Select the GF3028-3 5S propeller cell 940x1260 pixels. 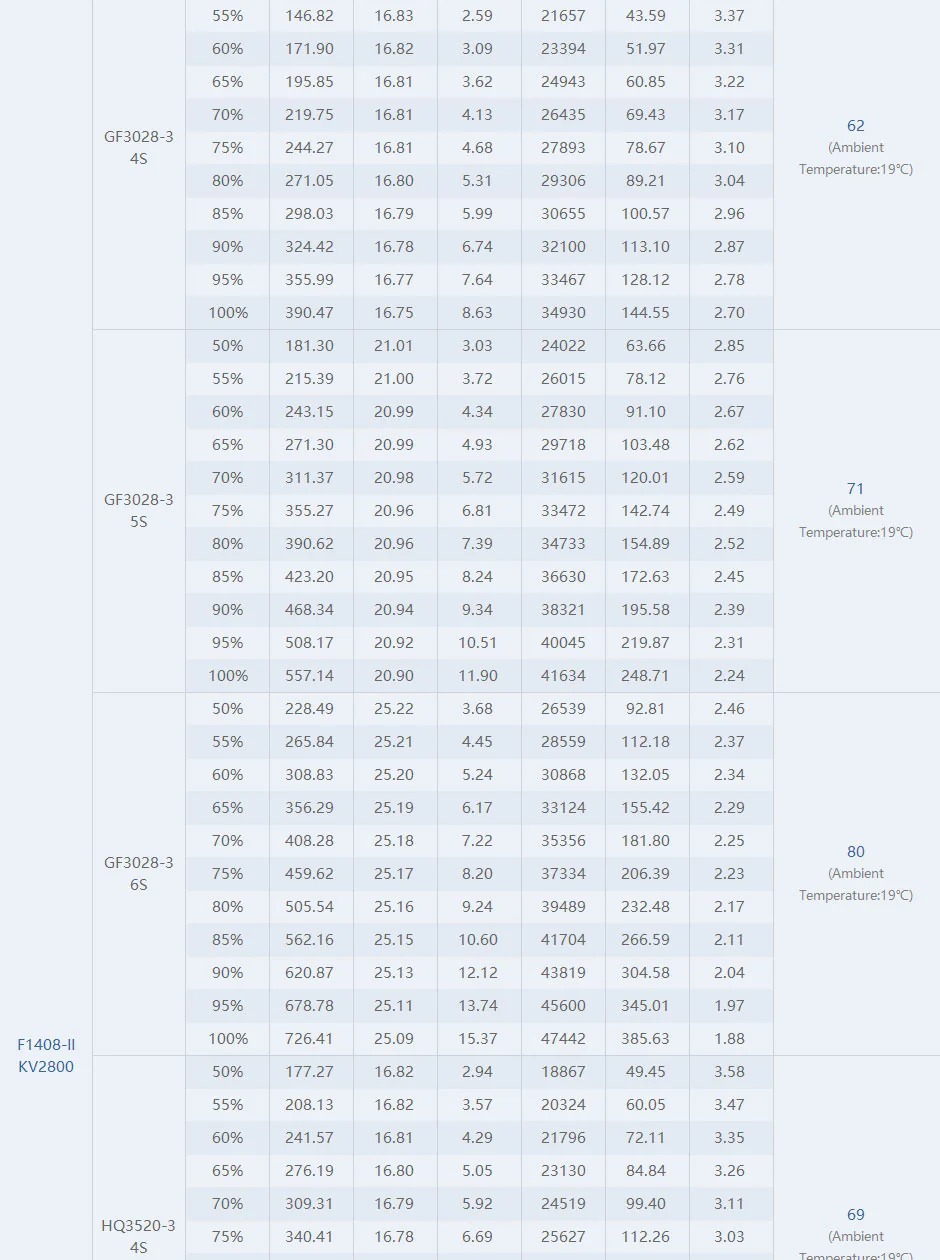coord(138,510)
